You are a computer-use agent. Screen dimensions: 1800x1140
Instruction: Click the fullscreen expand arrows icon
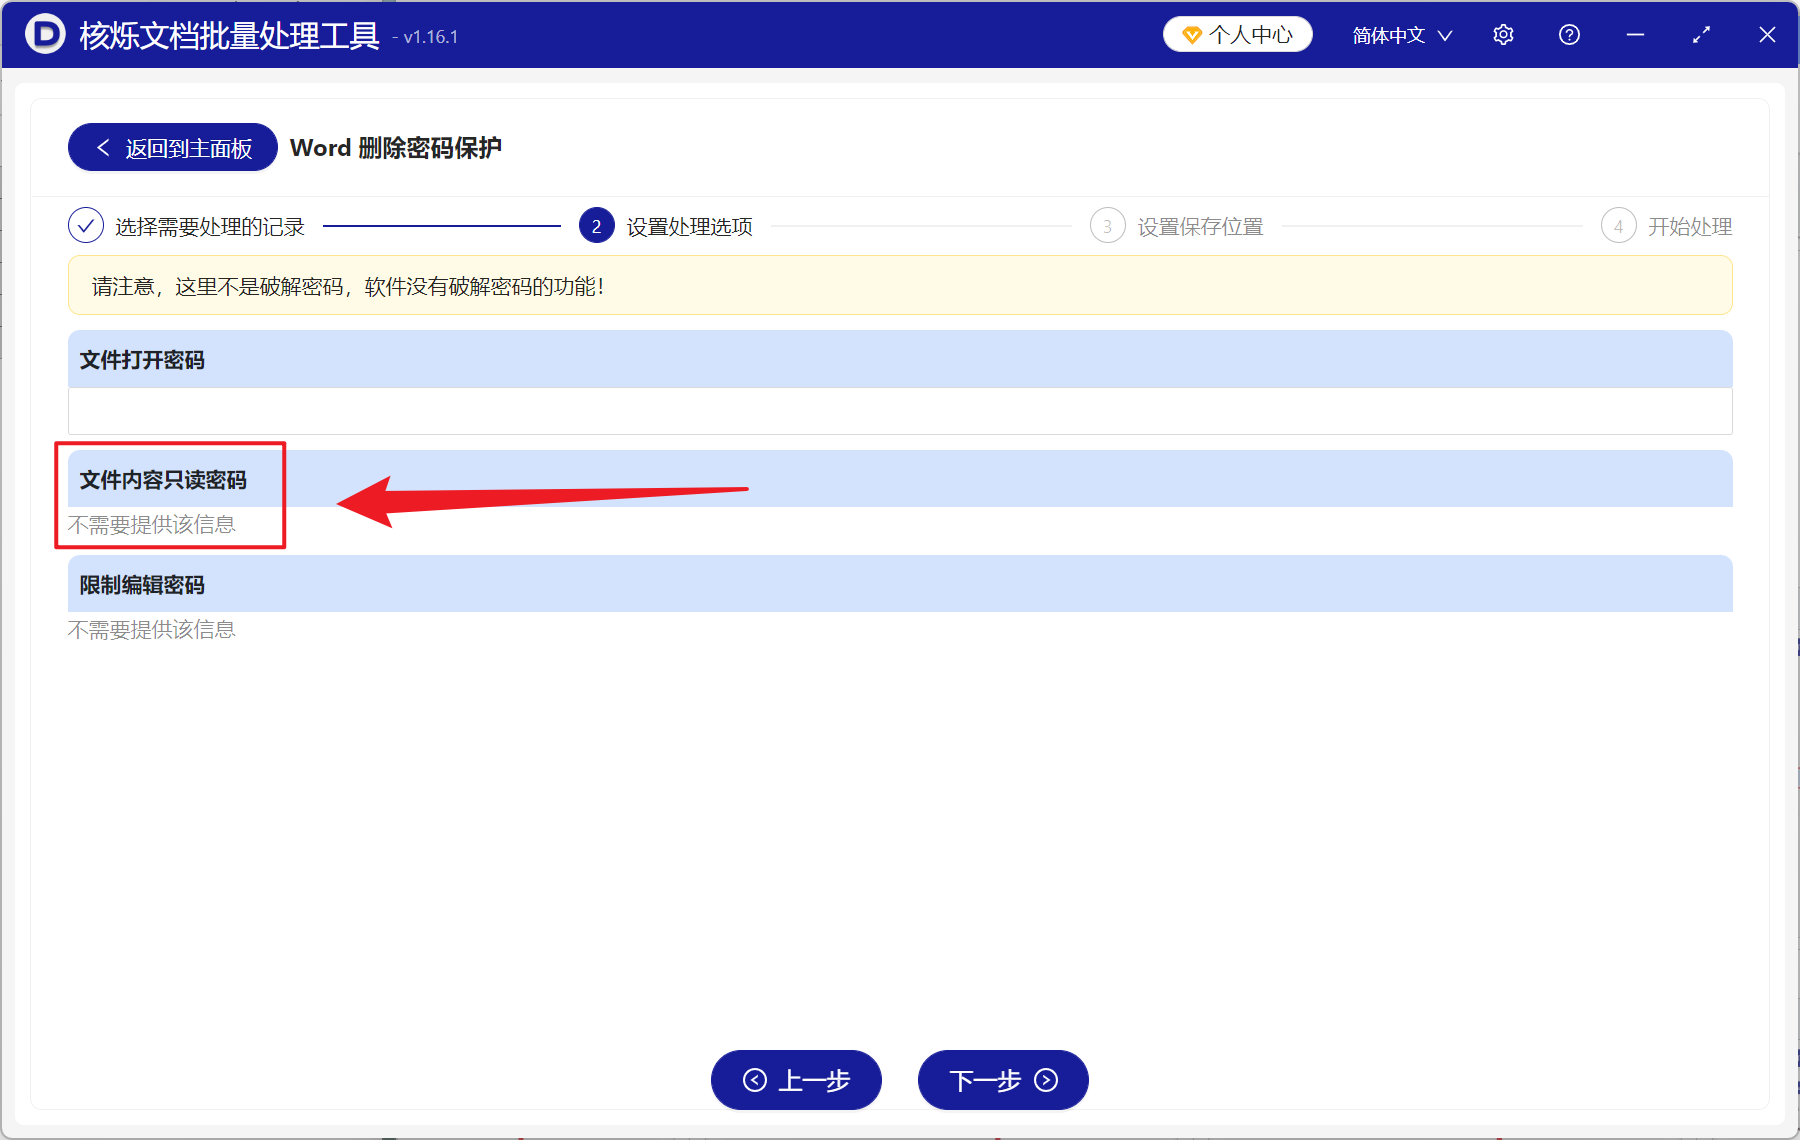1701,34
